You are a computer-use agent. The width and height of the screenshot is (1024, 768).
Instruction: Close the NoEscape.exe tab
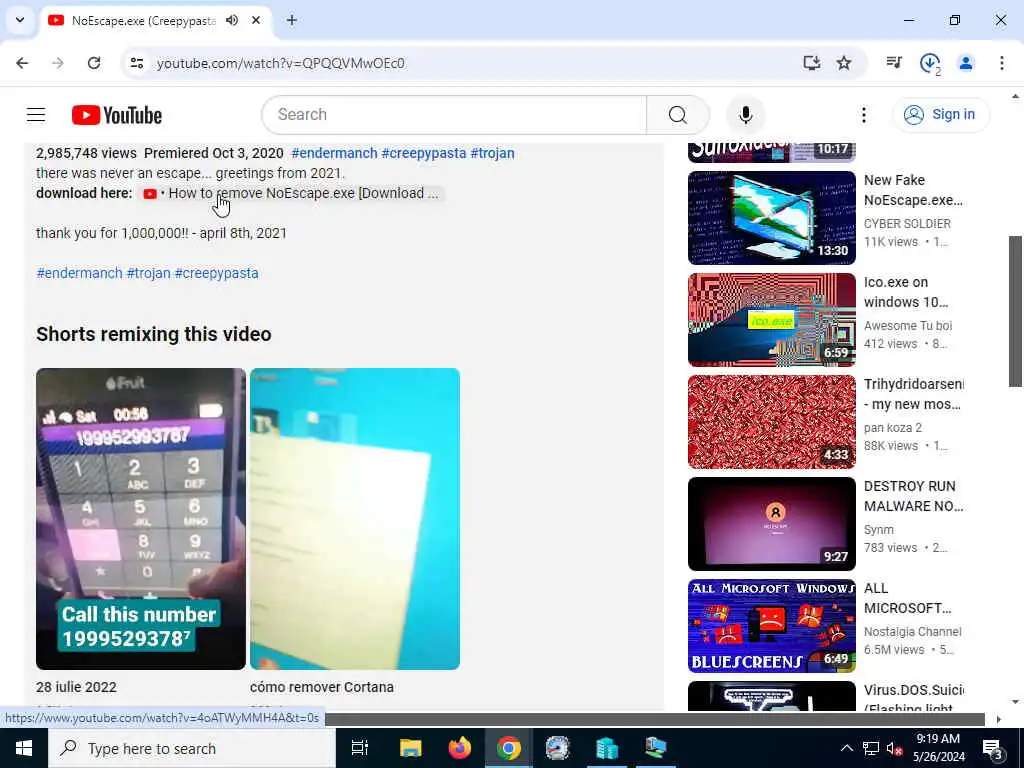(x=256, y=20)
